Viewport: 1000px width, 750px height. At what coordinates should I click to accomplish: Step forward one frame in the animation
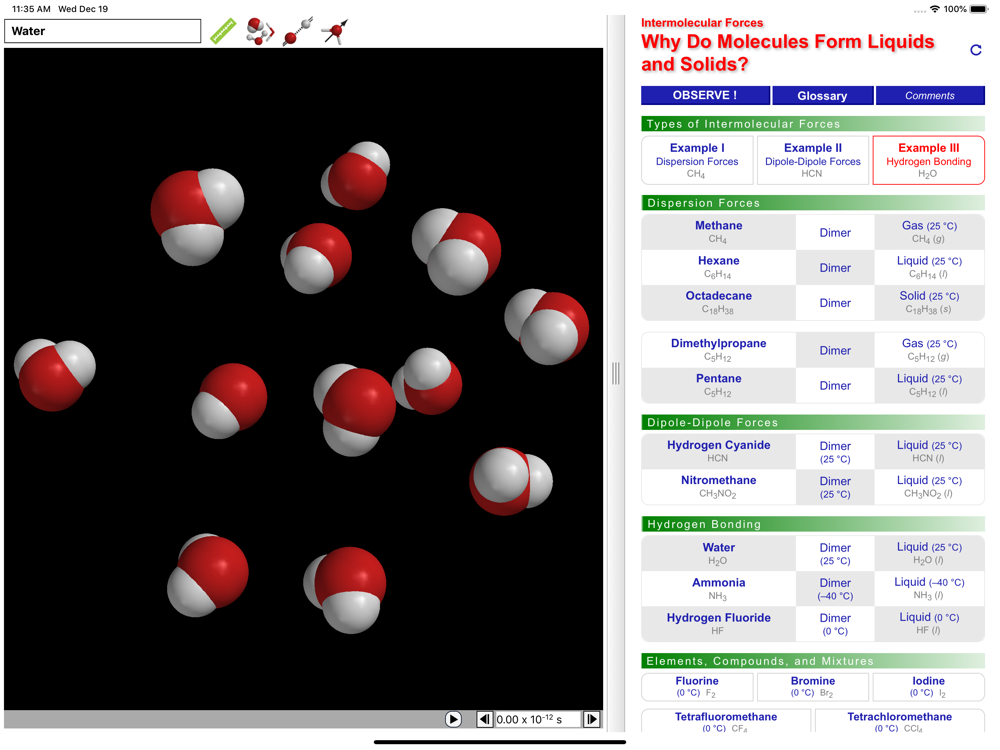[591, 719]
